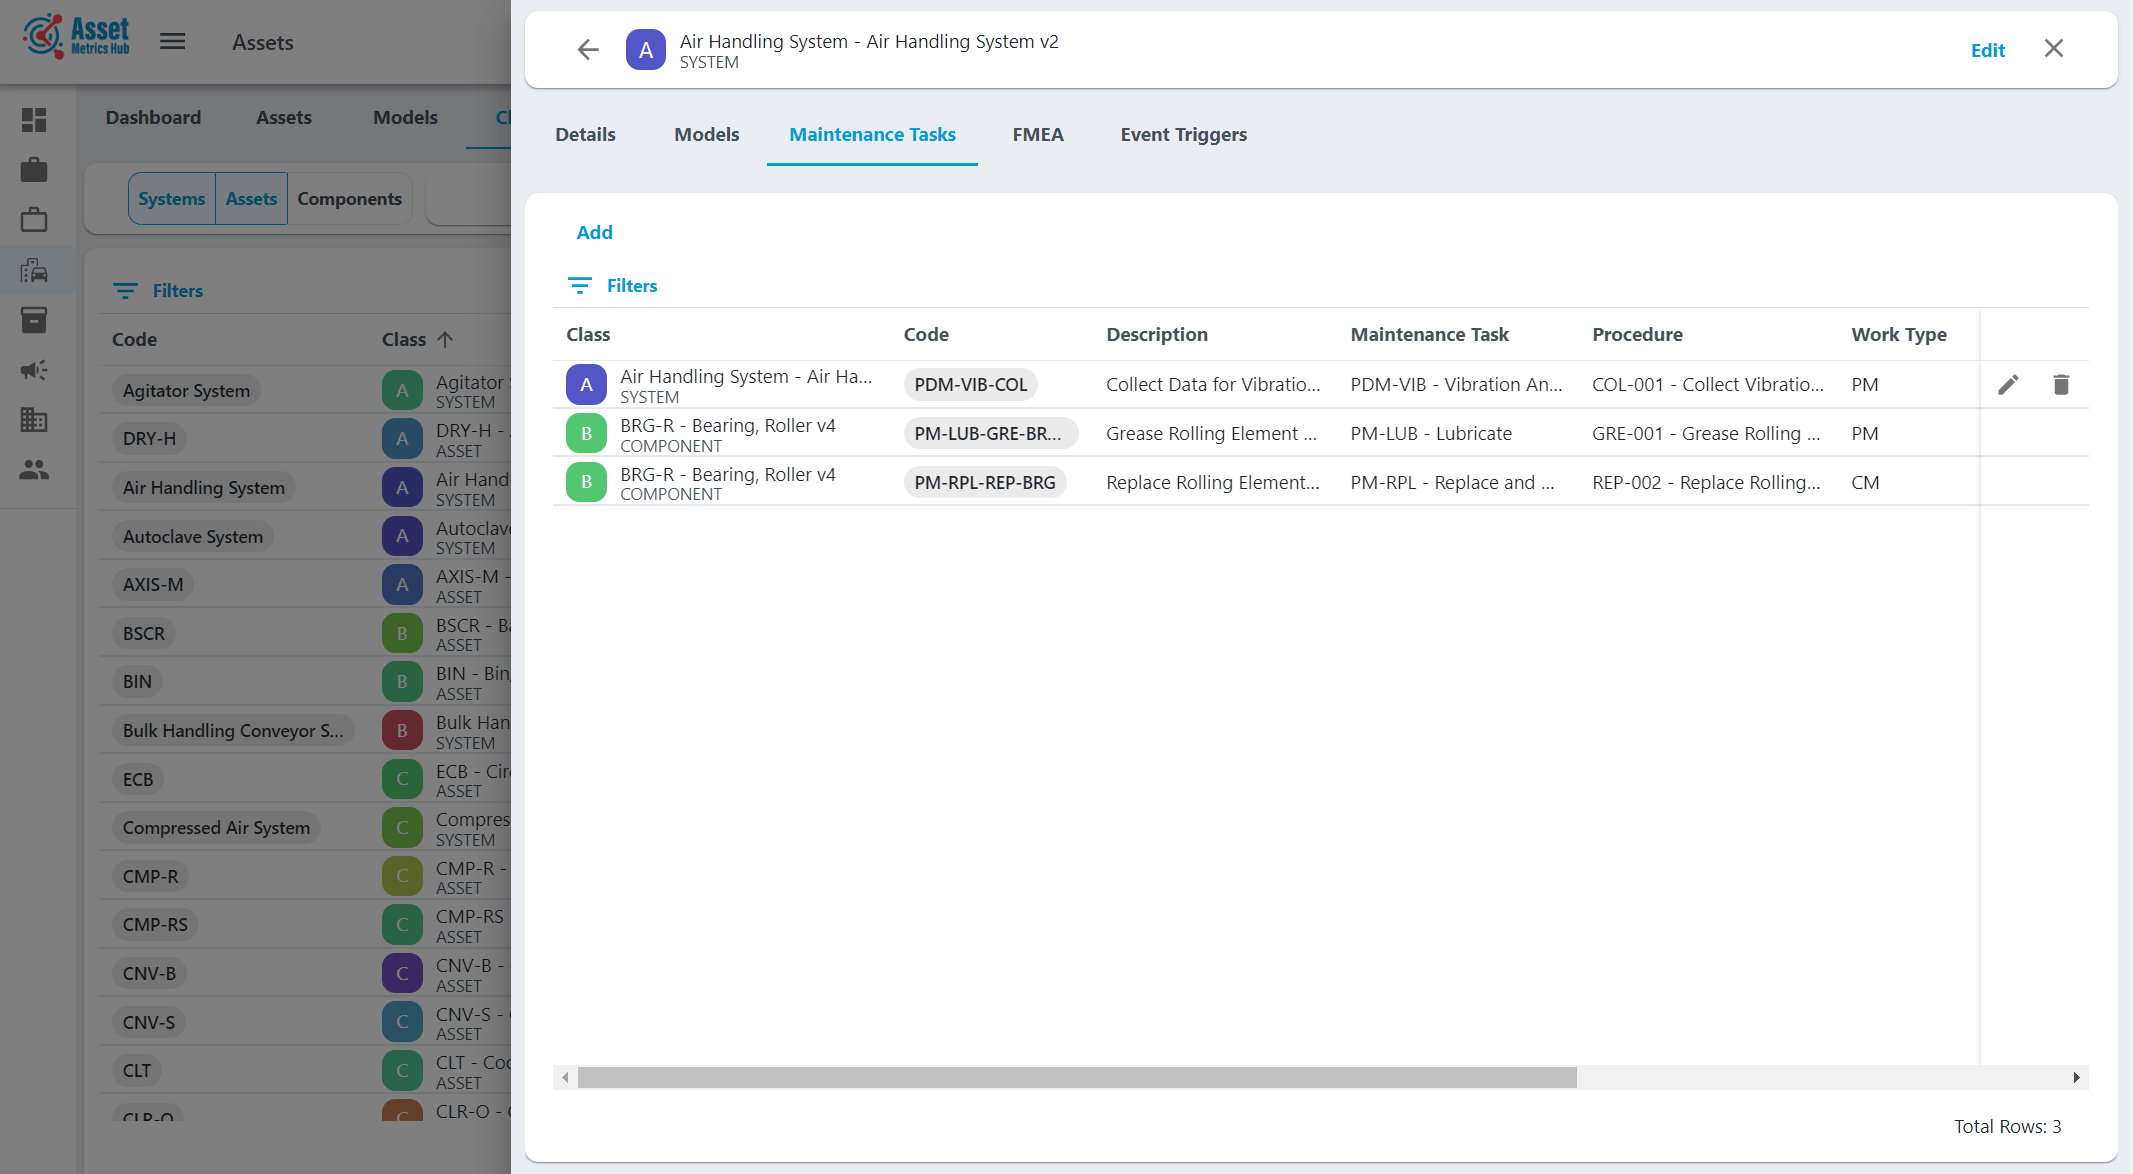This screenshot has height=1174, width=2133.
Task: Open the hamburger menu
Action: [x=173, y=41]
